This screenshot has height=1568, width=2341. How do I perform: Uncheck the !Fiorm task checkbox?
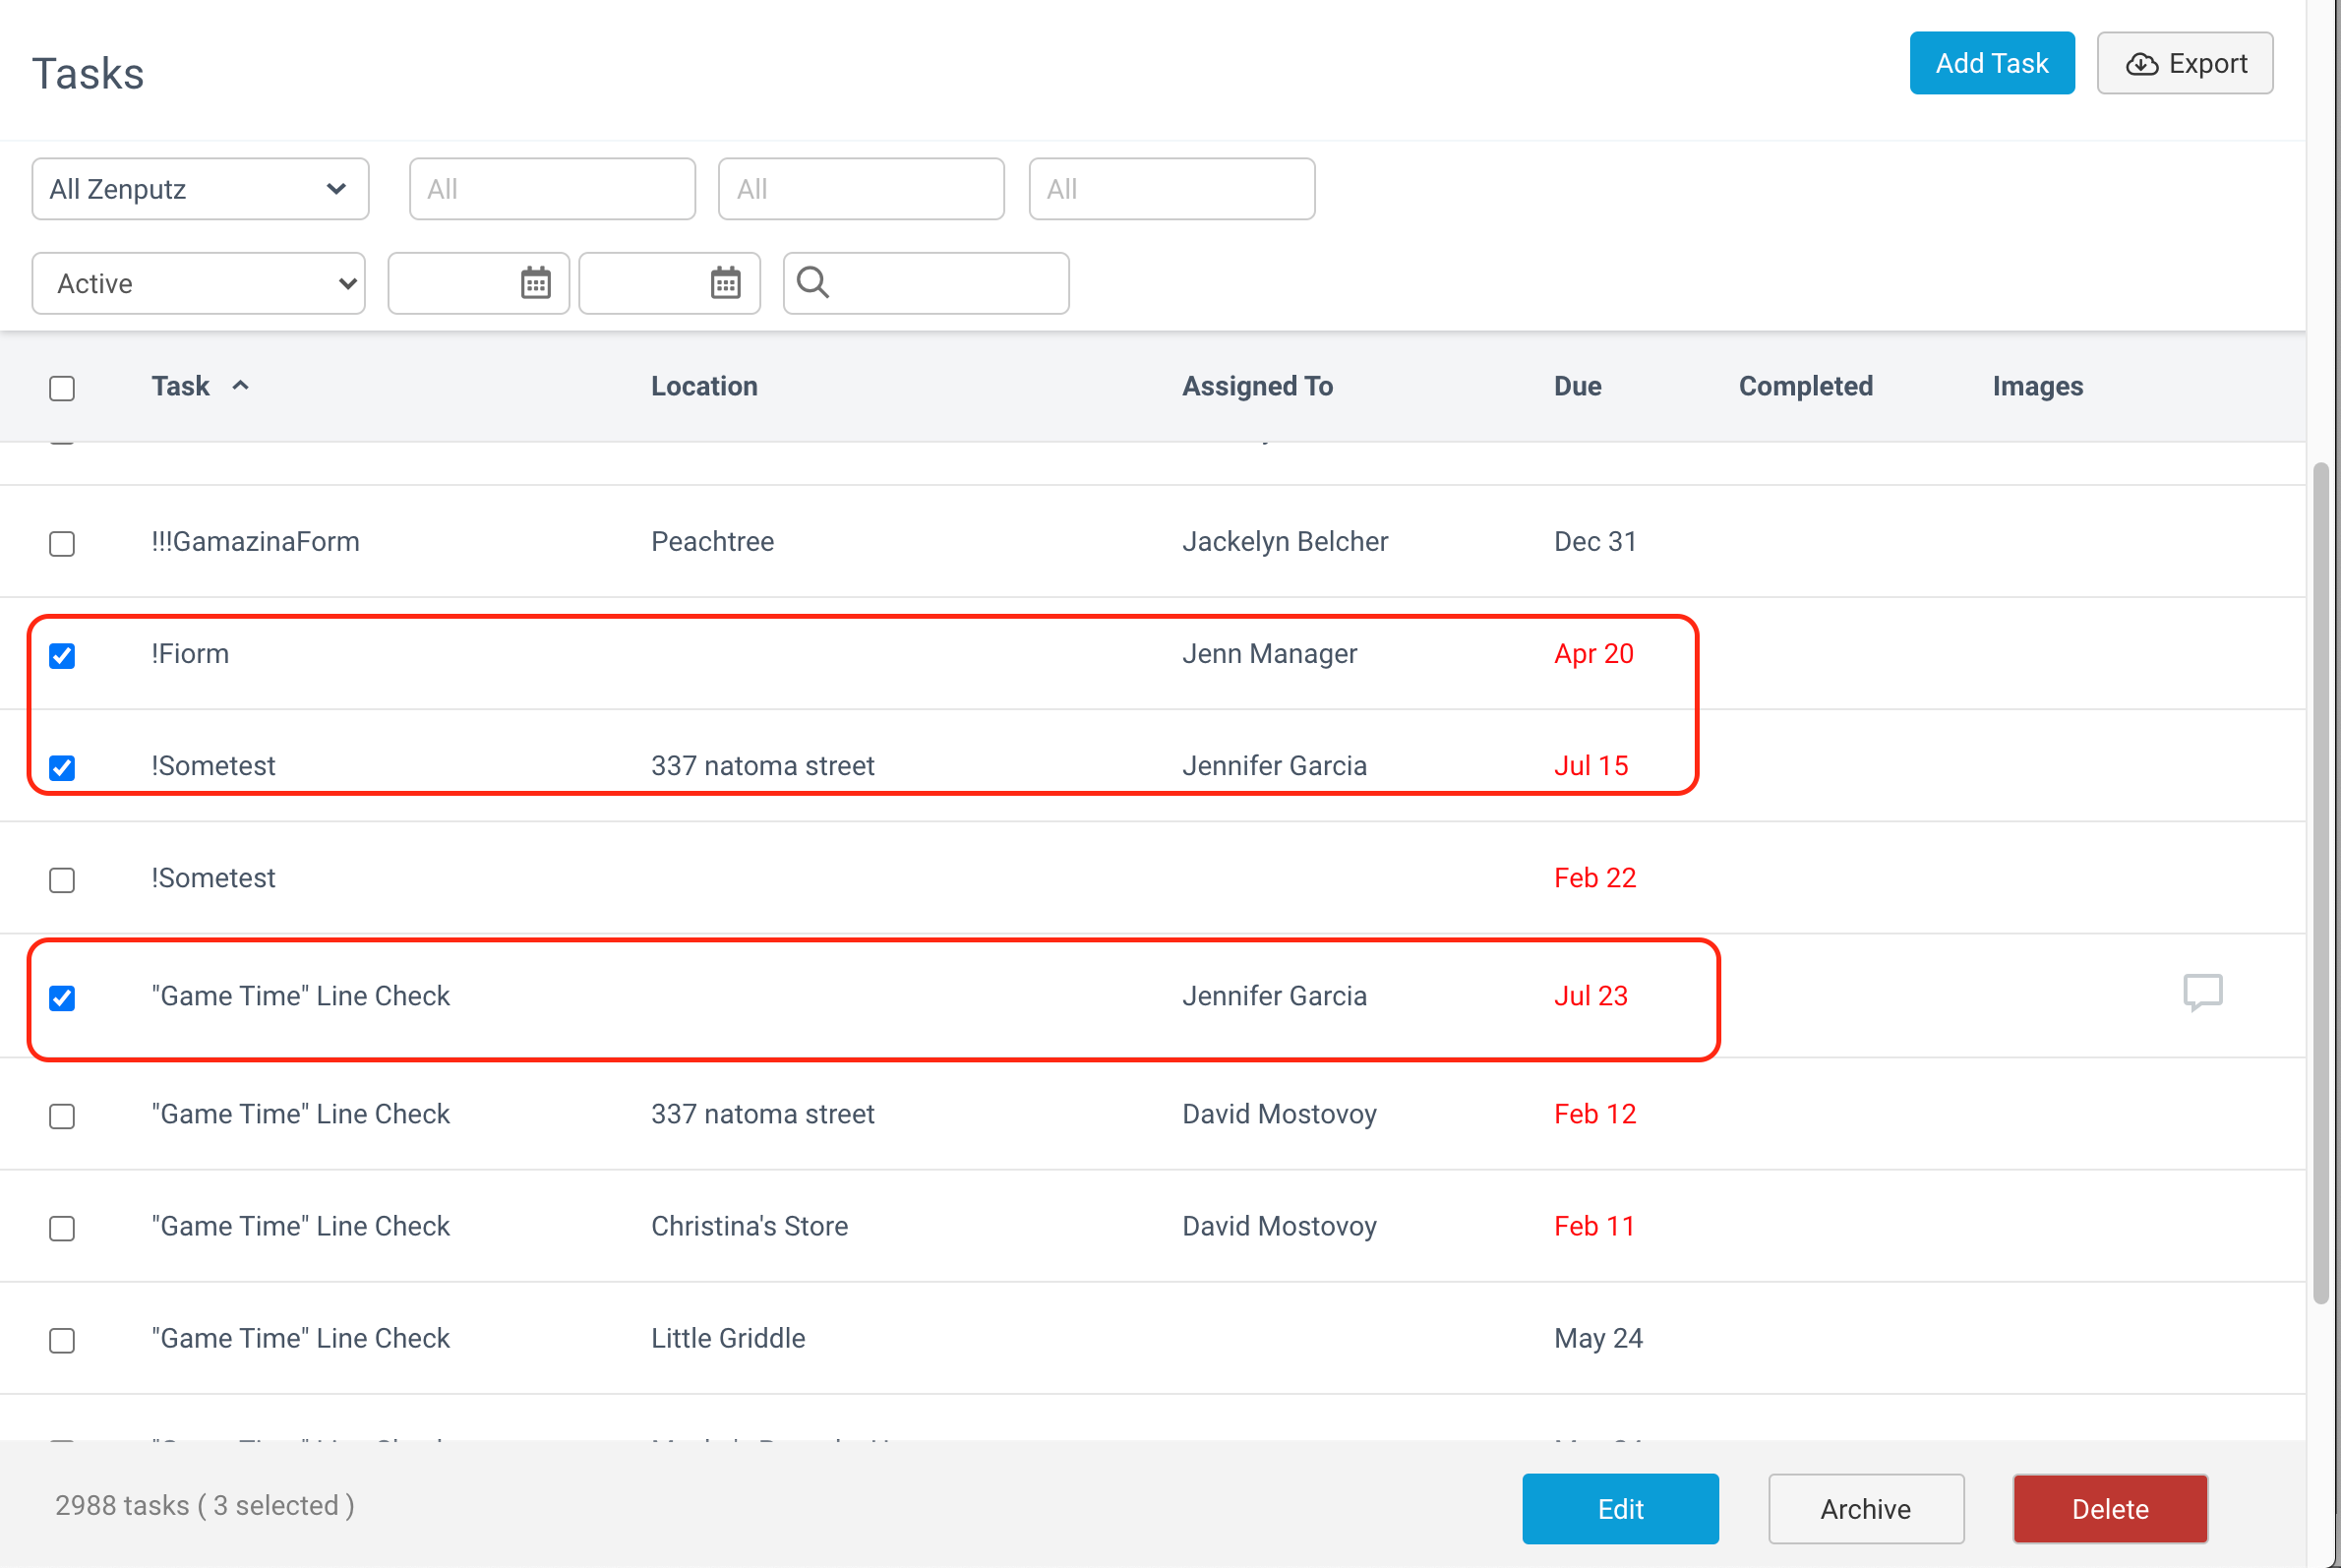(x=62, y=656)
